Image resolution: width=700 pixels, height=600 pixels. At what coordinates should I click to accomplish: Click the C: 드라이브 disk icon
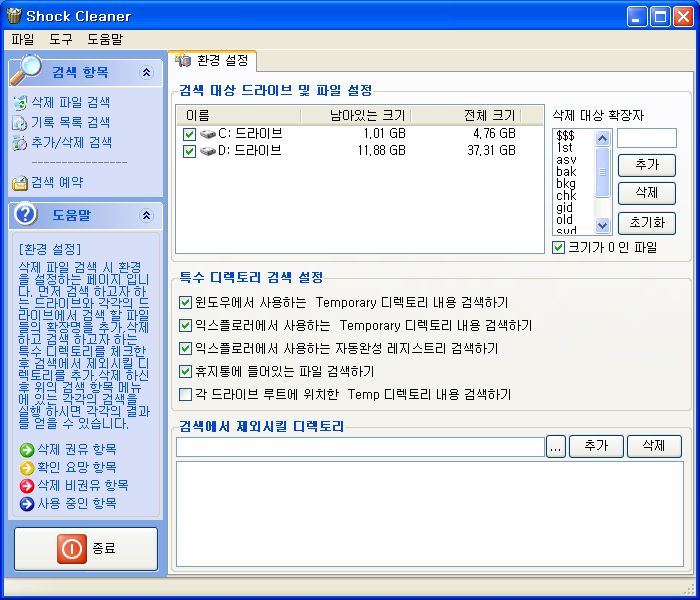[x=208, y=134]
